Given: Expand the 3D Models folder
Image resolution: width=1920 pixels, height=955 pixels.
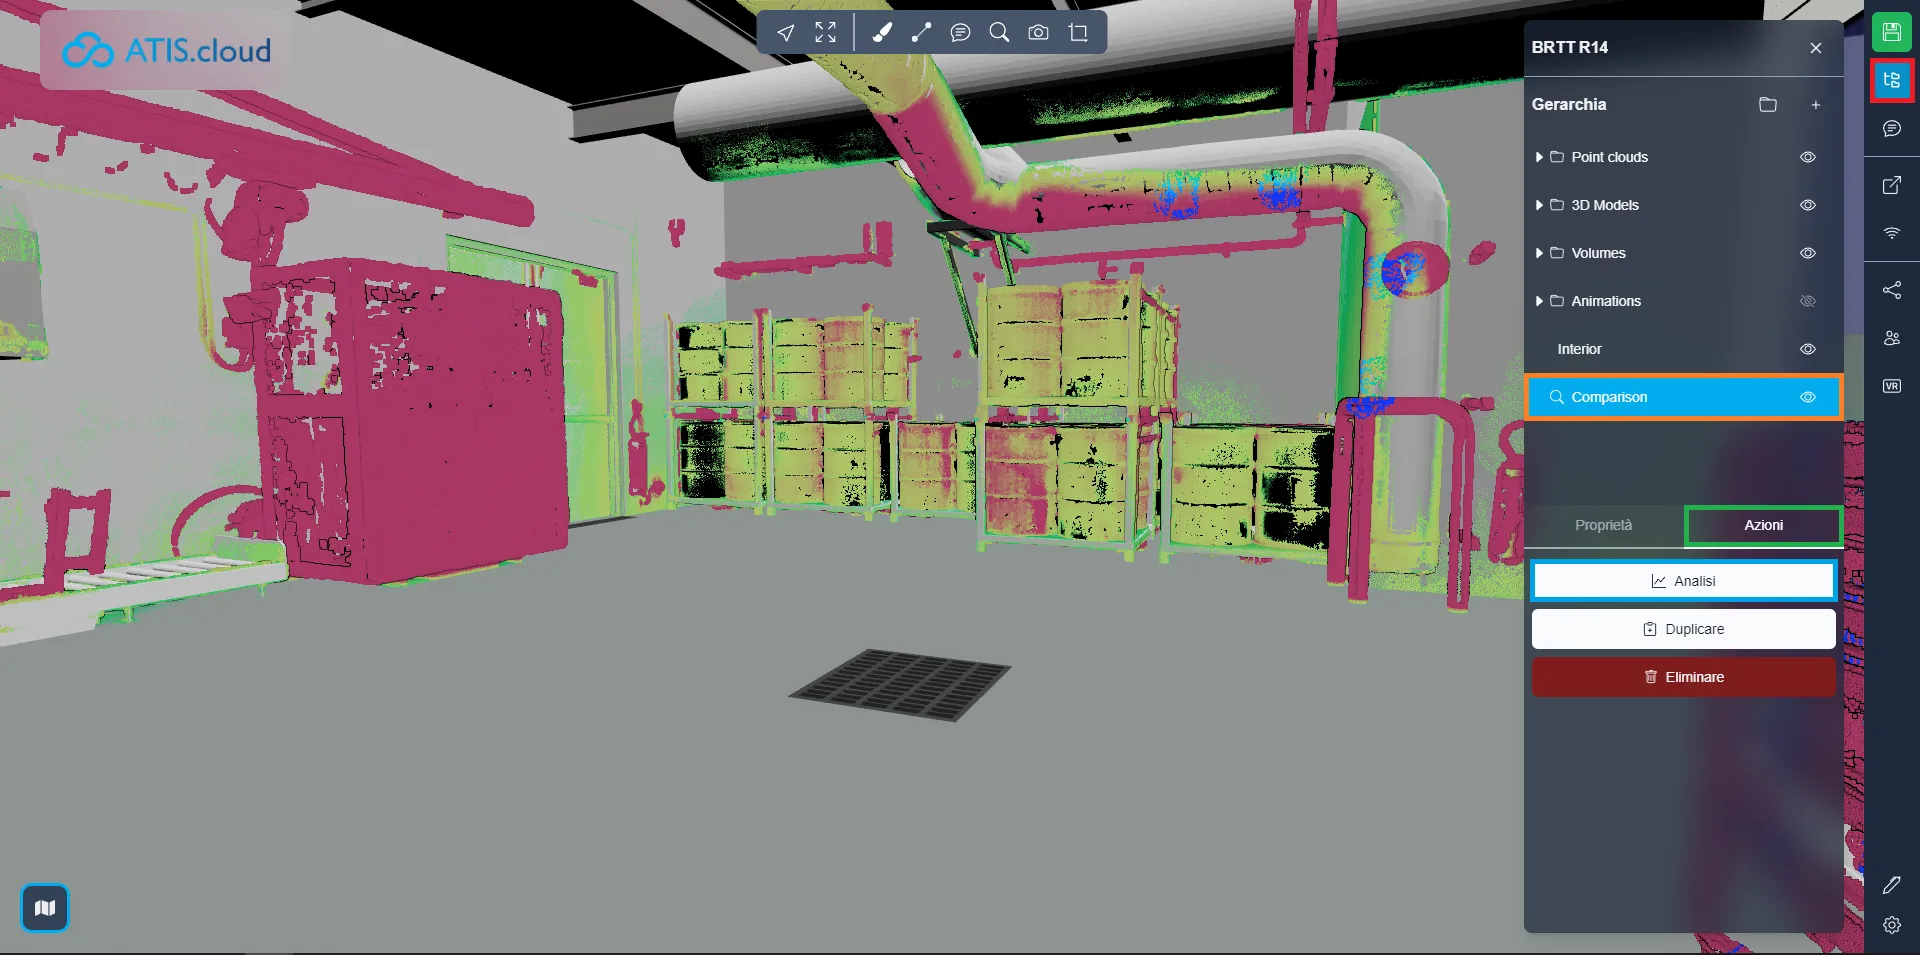Looking at the screenshot, I should (x=1539, y=205).
